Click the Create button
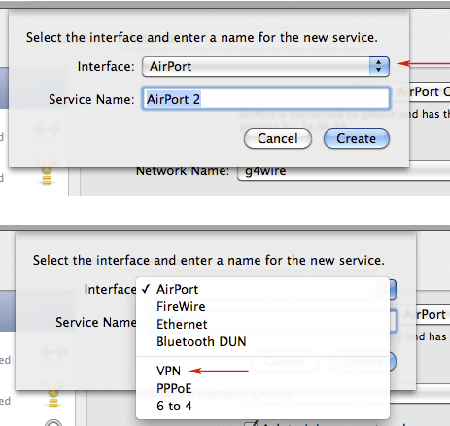 [356, 138]
